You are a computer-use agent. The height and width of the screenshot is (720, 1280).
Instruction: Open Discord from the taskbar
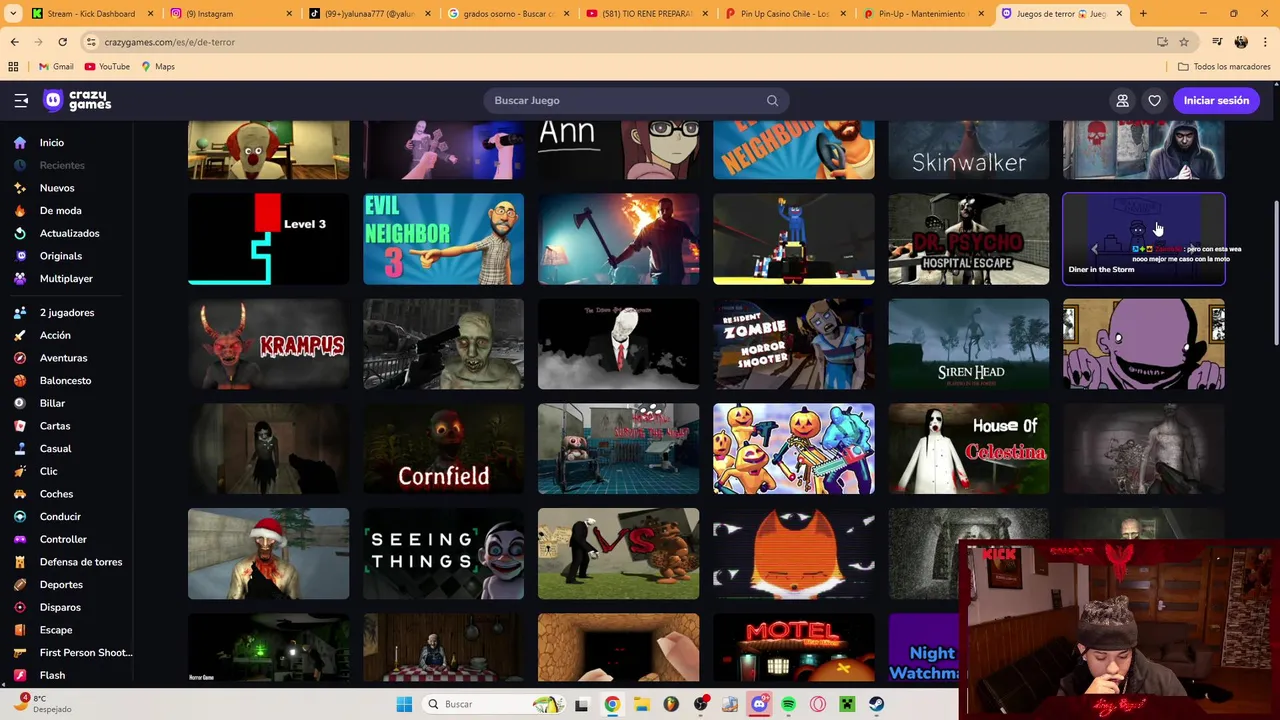[759, 704]
